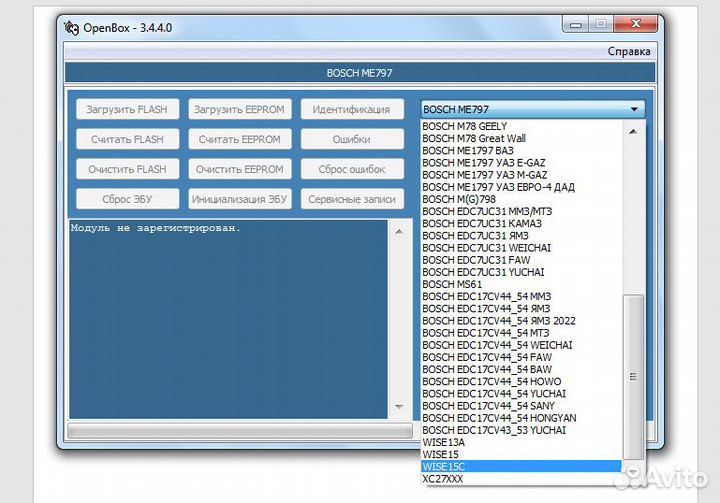
Task: Pick BOSCH ME1797 УАЗ ЕВРО-4 ДАД
Action: click(521, 187)
